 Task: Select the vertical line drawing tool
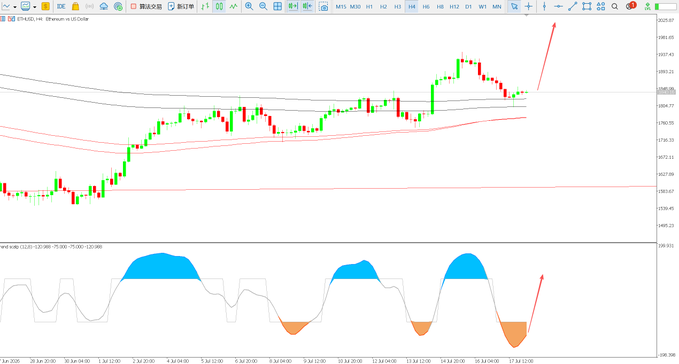544,6
